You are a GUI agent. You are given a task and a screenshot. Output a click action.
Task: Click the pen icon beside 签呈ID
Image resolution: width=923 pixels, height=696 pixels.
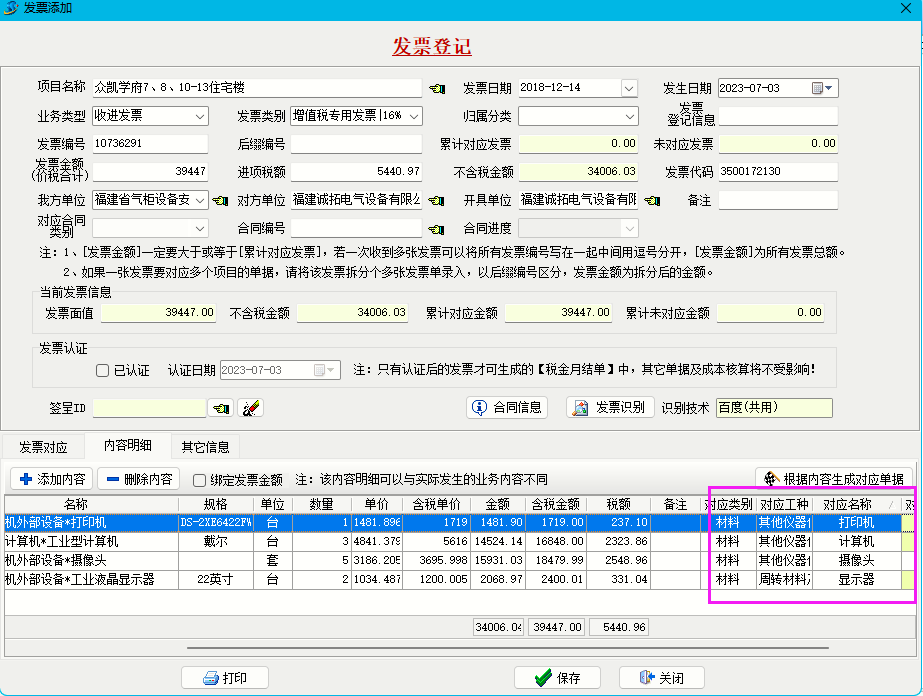[x=250, y=408]
